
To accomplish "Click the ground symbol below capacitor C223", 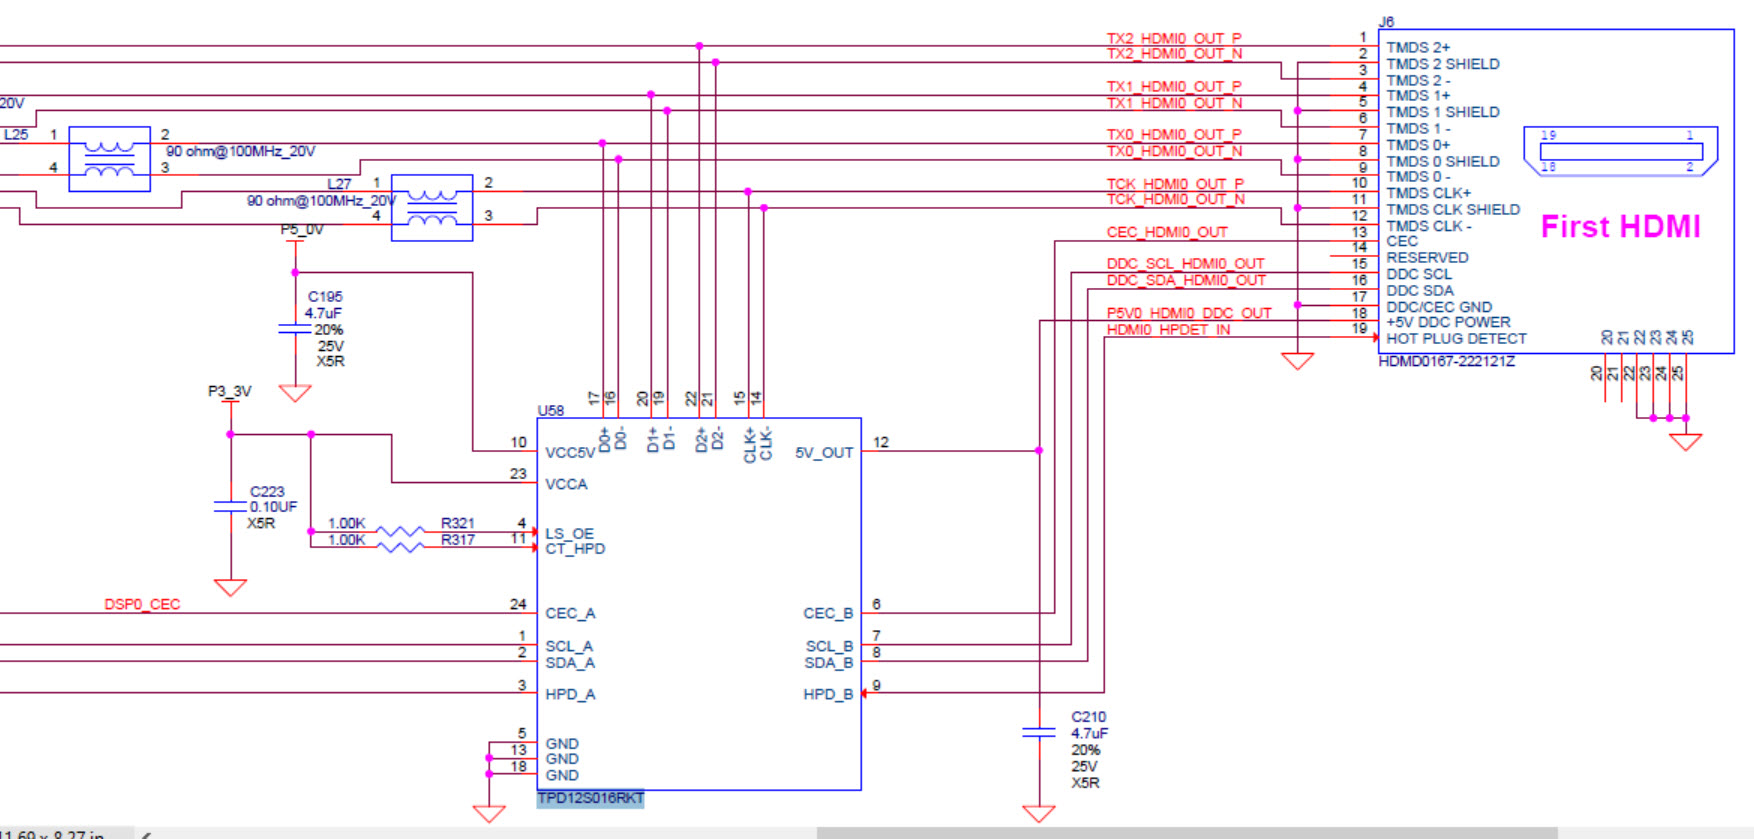I will 231,588.
